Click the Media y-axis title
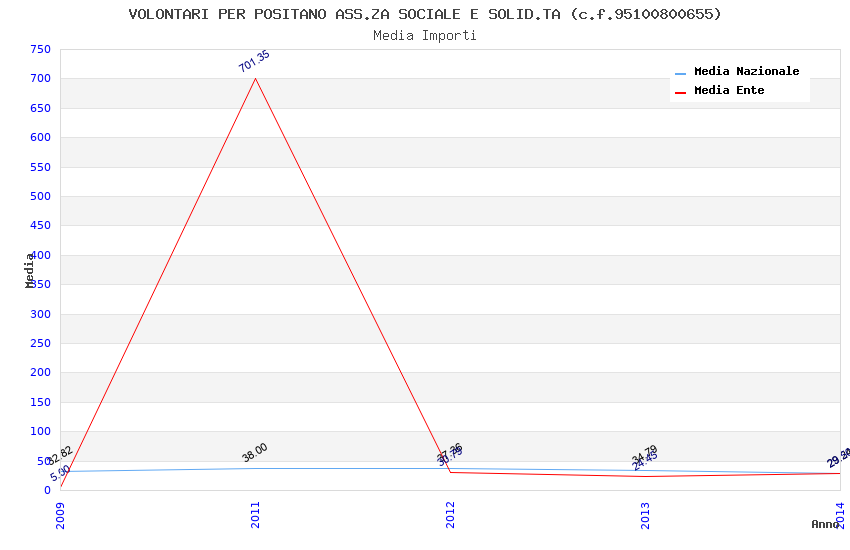The image size is (850, 550). pos(30,270)
